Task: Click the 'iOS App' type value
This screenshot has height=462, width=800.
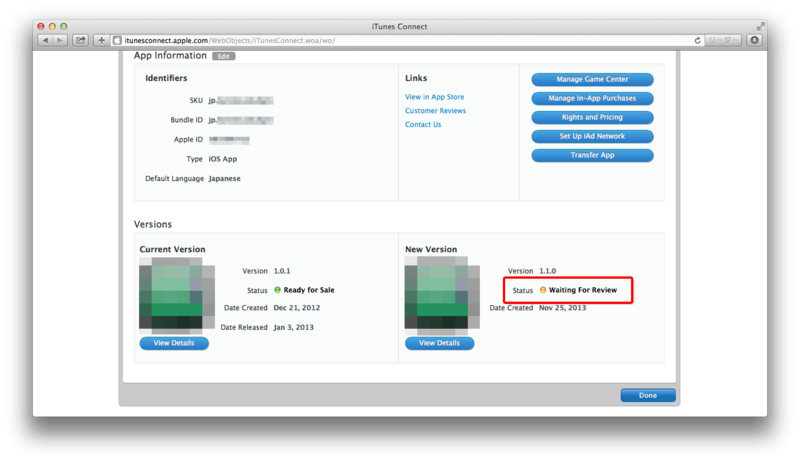Action: pos(223,159)
